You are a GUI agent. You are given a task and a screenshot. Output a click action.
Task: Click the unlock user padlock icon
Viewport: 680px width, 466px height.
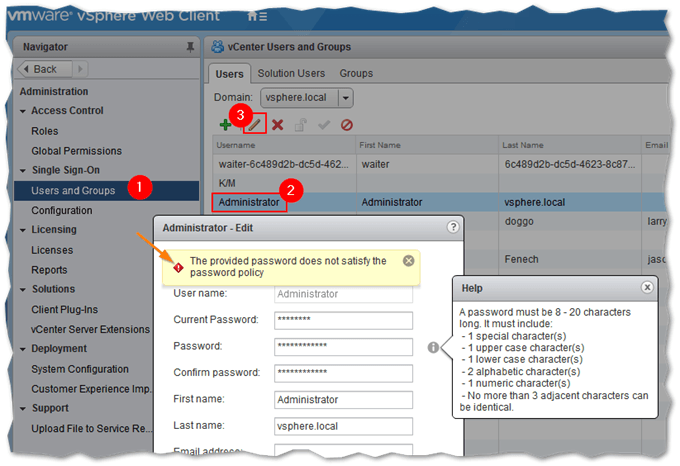tap(301, 125)
